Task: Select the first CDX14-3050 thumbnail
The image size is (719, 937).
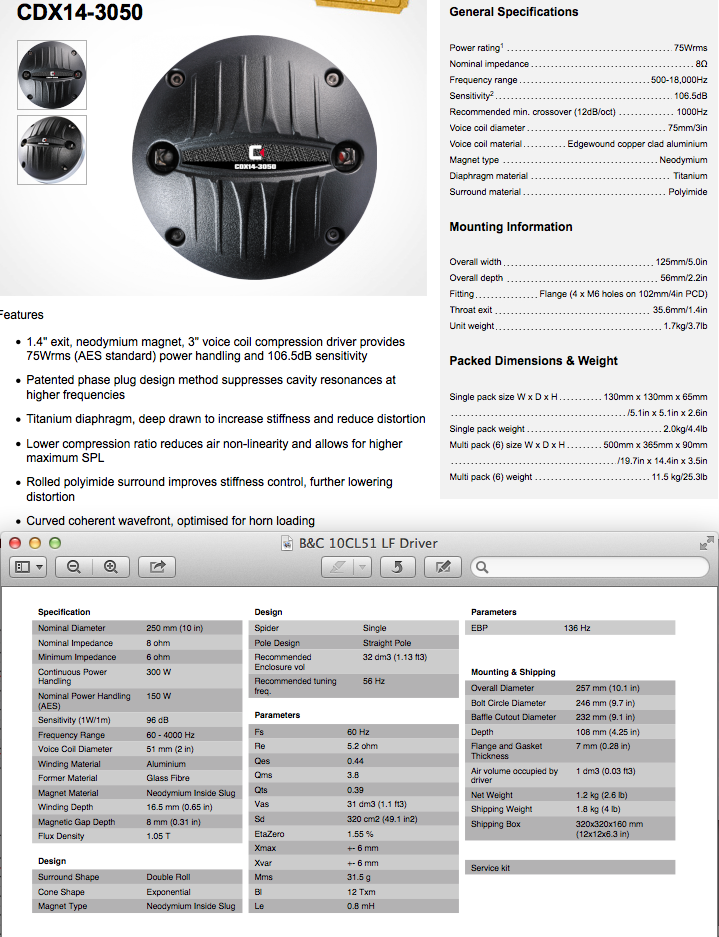Action: pyautogui.click(x=52, y=75)
